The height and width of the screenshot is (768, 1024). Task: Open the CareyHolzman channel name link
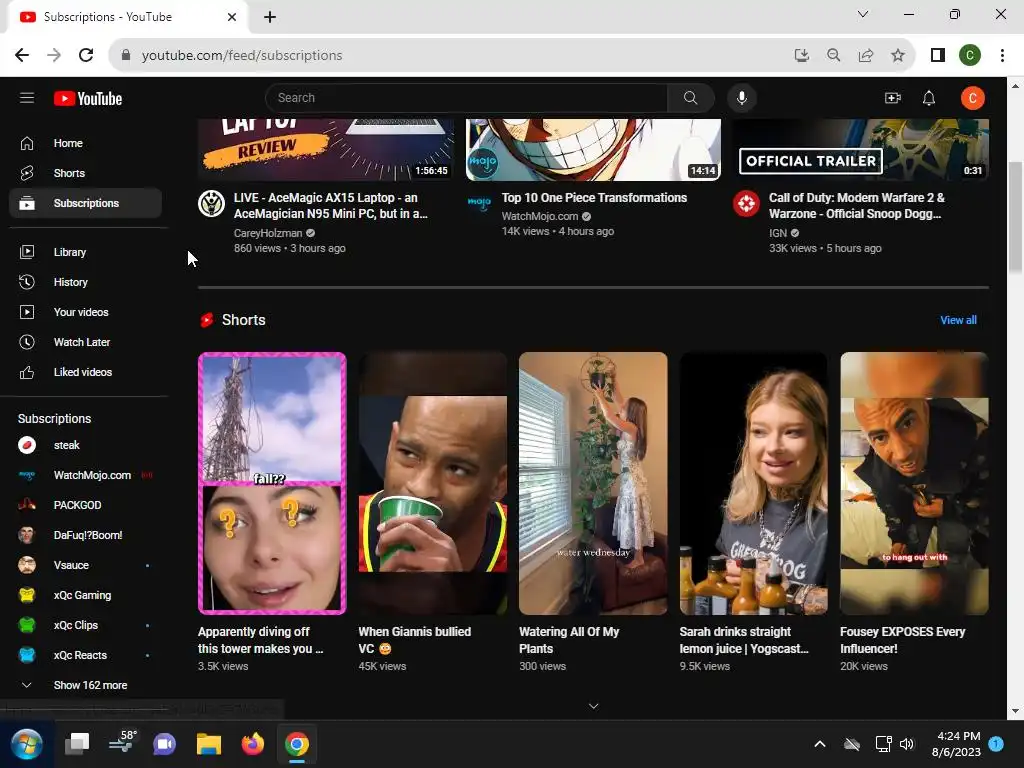(268, 233)
